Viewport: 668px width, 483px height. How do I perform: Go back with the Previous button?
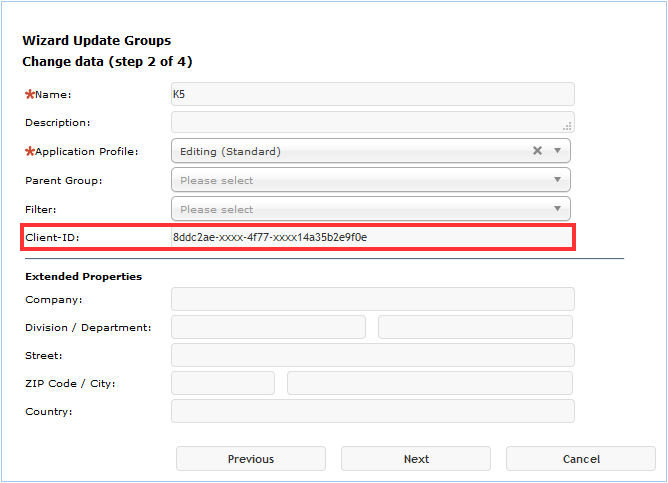pyautogui.click(x=251, y=459)
